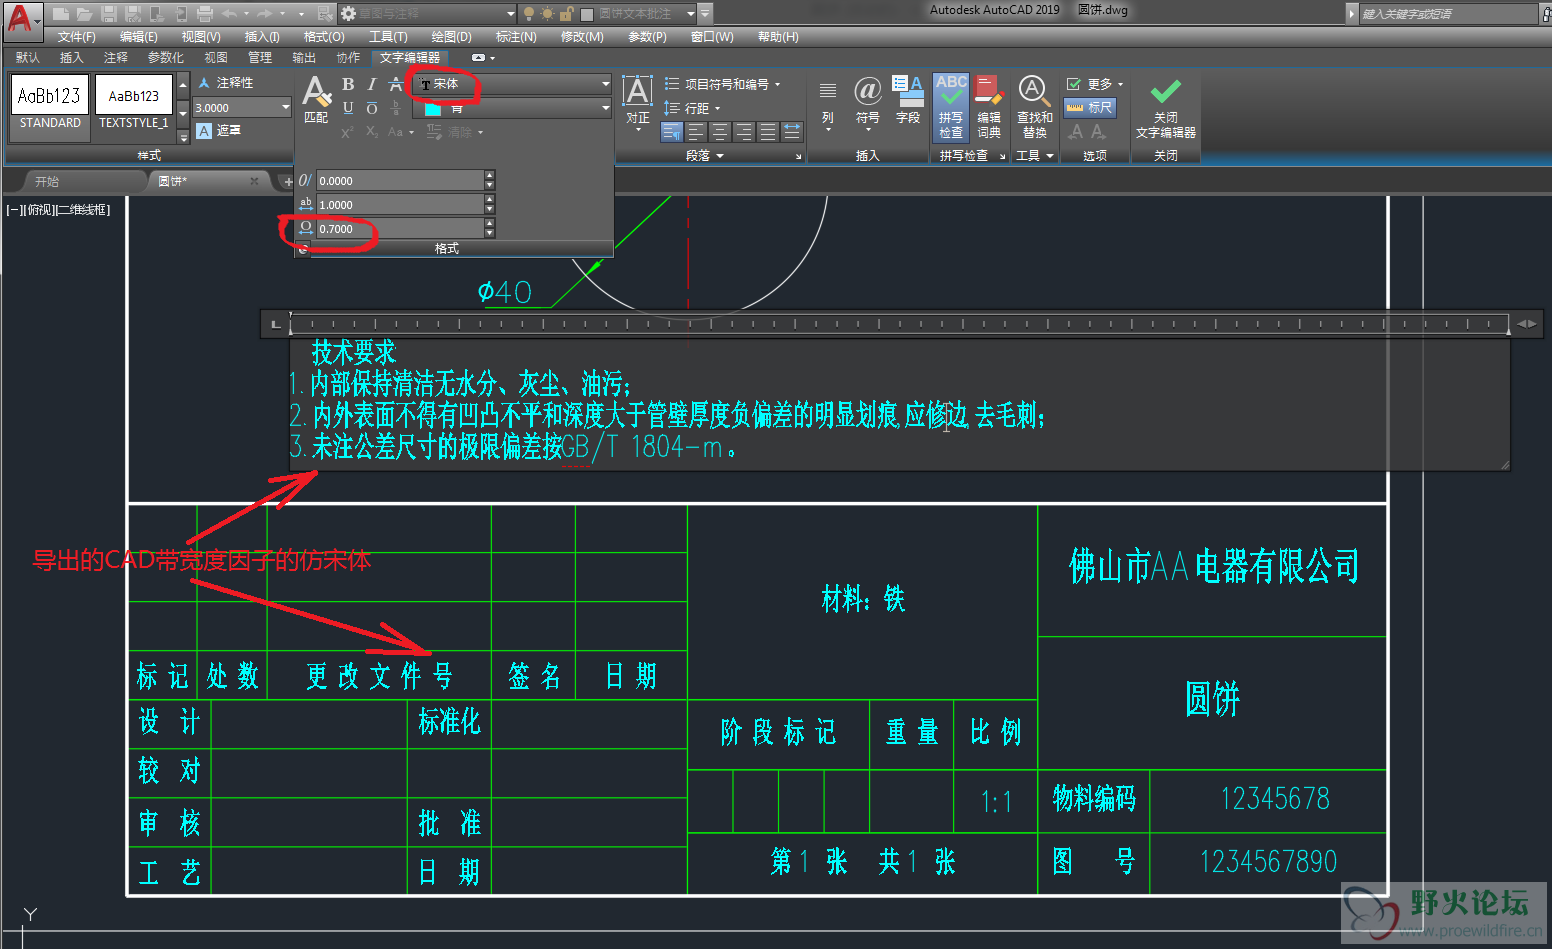1552x949 pixels.
Task: Select the center paragraph alignment icon
Action: coord(720,132)
